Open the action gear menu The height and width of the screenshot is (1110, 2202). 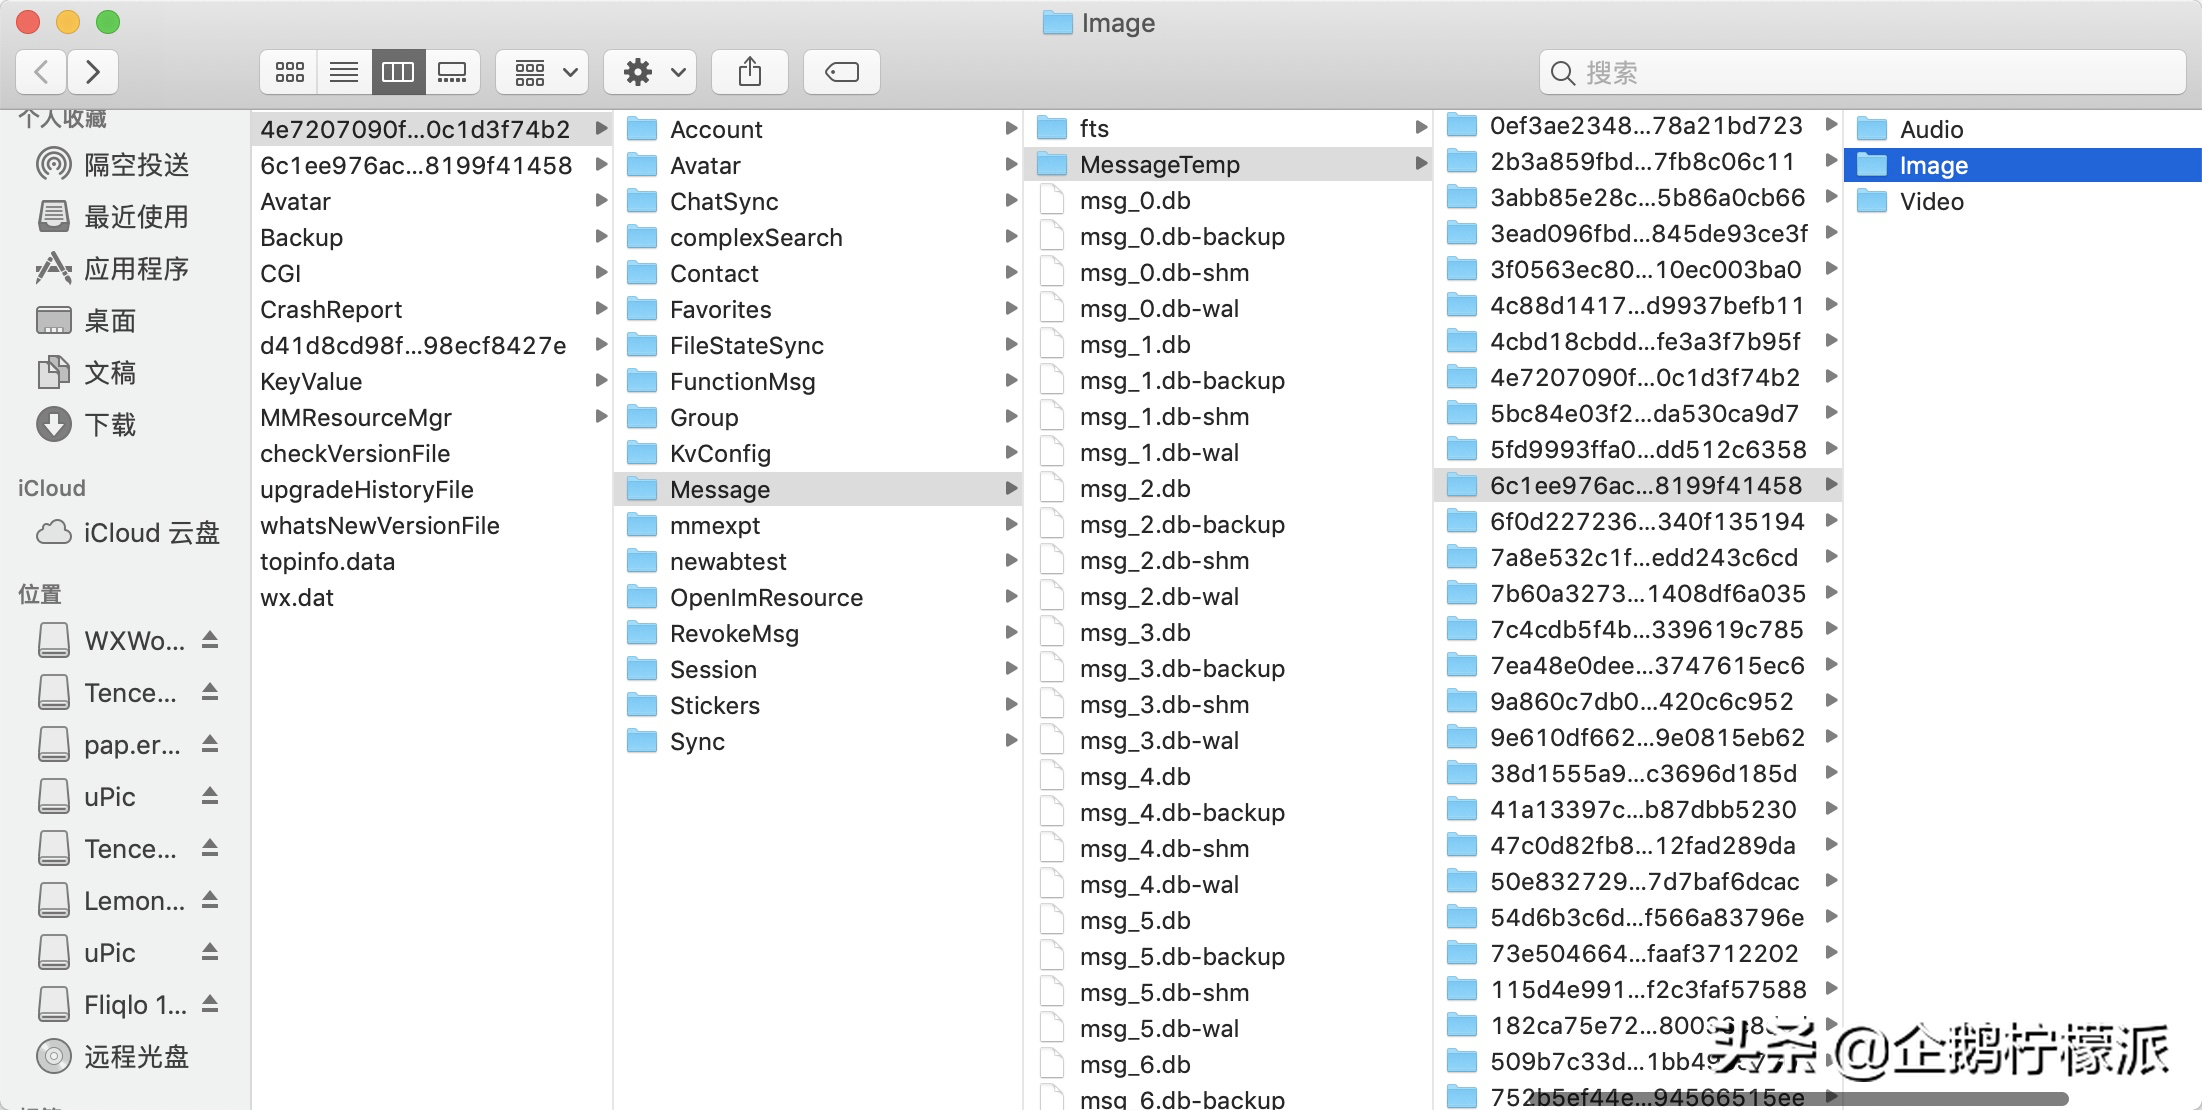pyautogui.click(x=650, y=72)
